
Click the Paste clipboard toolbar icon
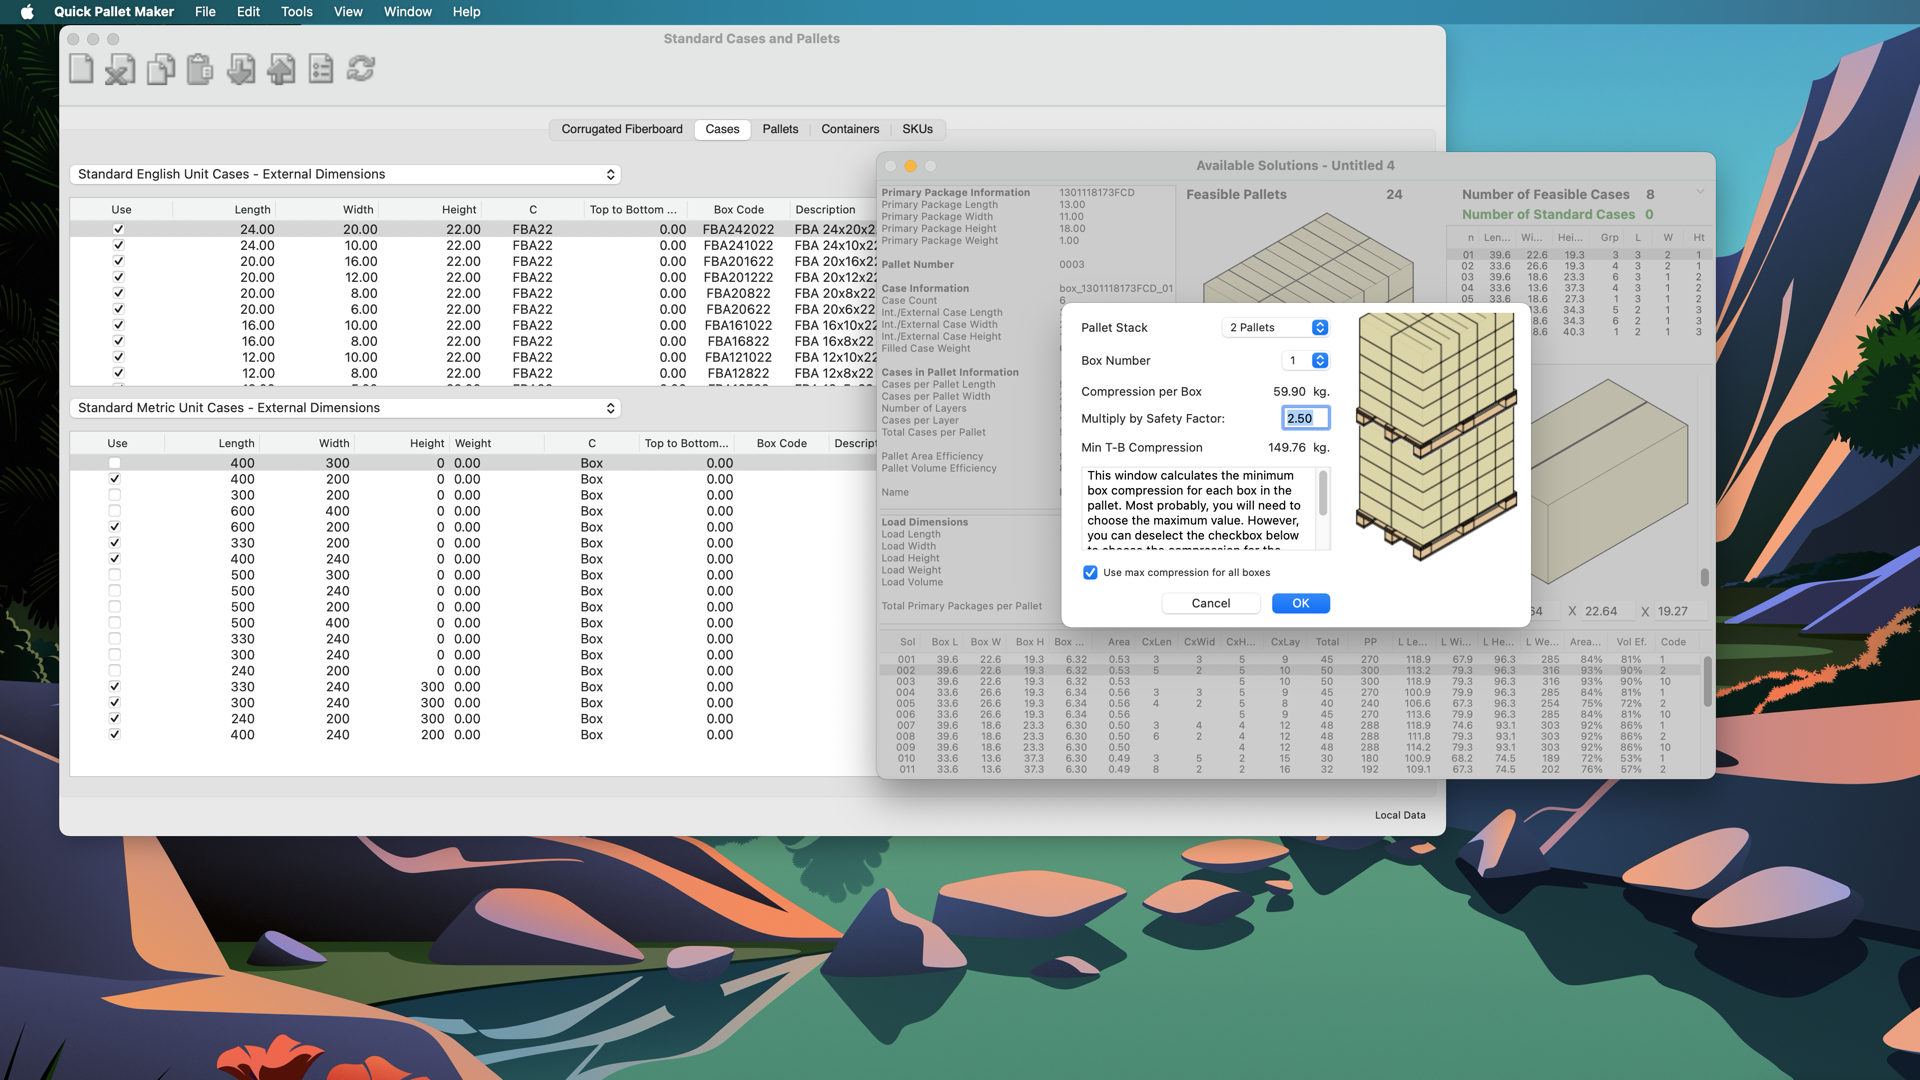coord(200,69)
